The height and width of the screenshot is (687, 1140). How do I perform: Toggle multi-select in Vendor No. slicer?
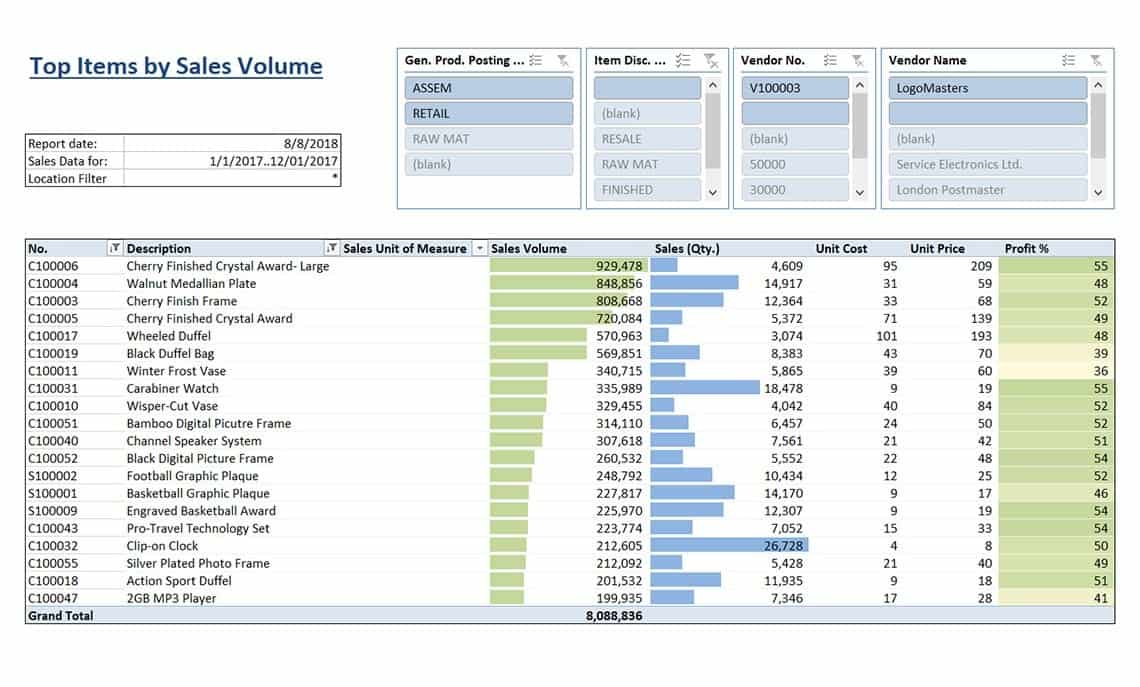830,60
